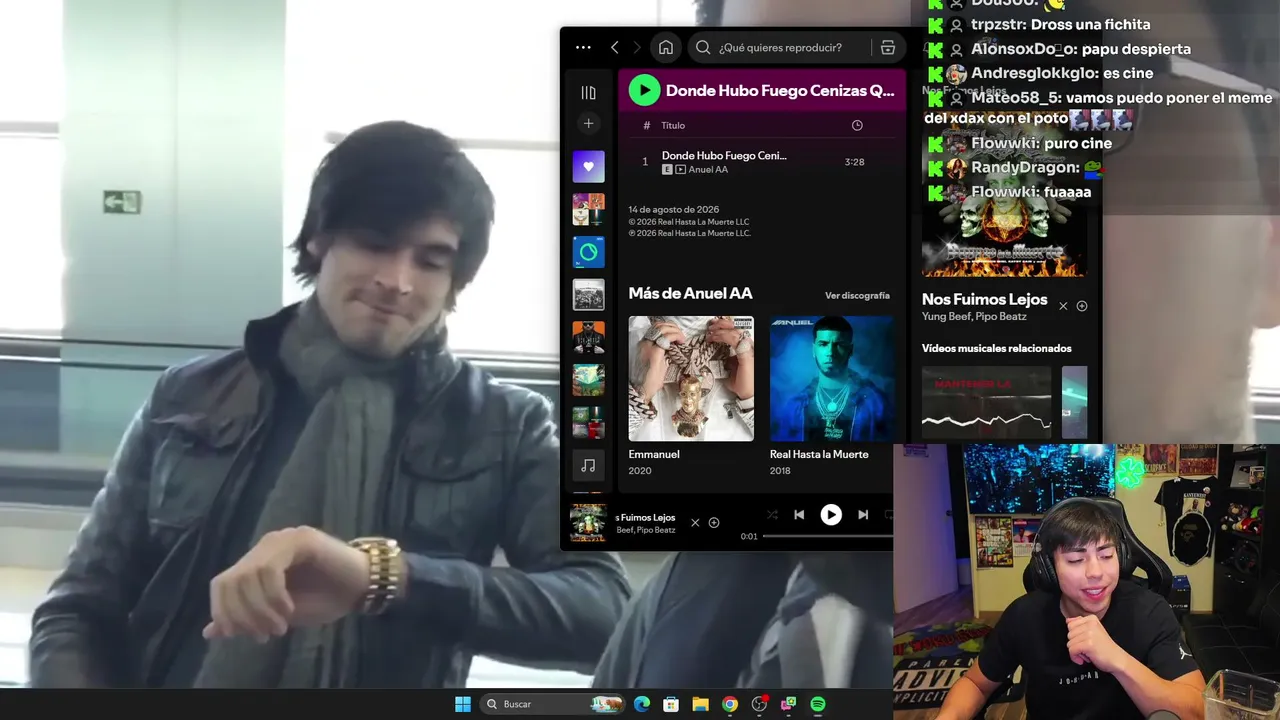
Task: Open the teal landscape cover in sidebar
Action: point(588,380)
